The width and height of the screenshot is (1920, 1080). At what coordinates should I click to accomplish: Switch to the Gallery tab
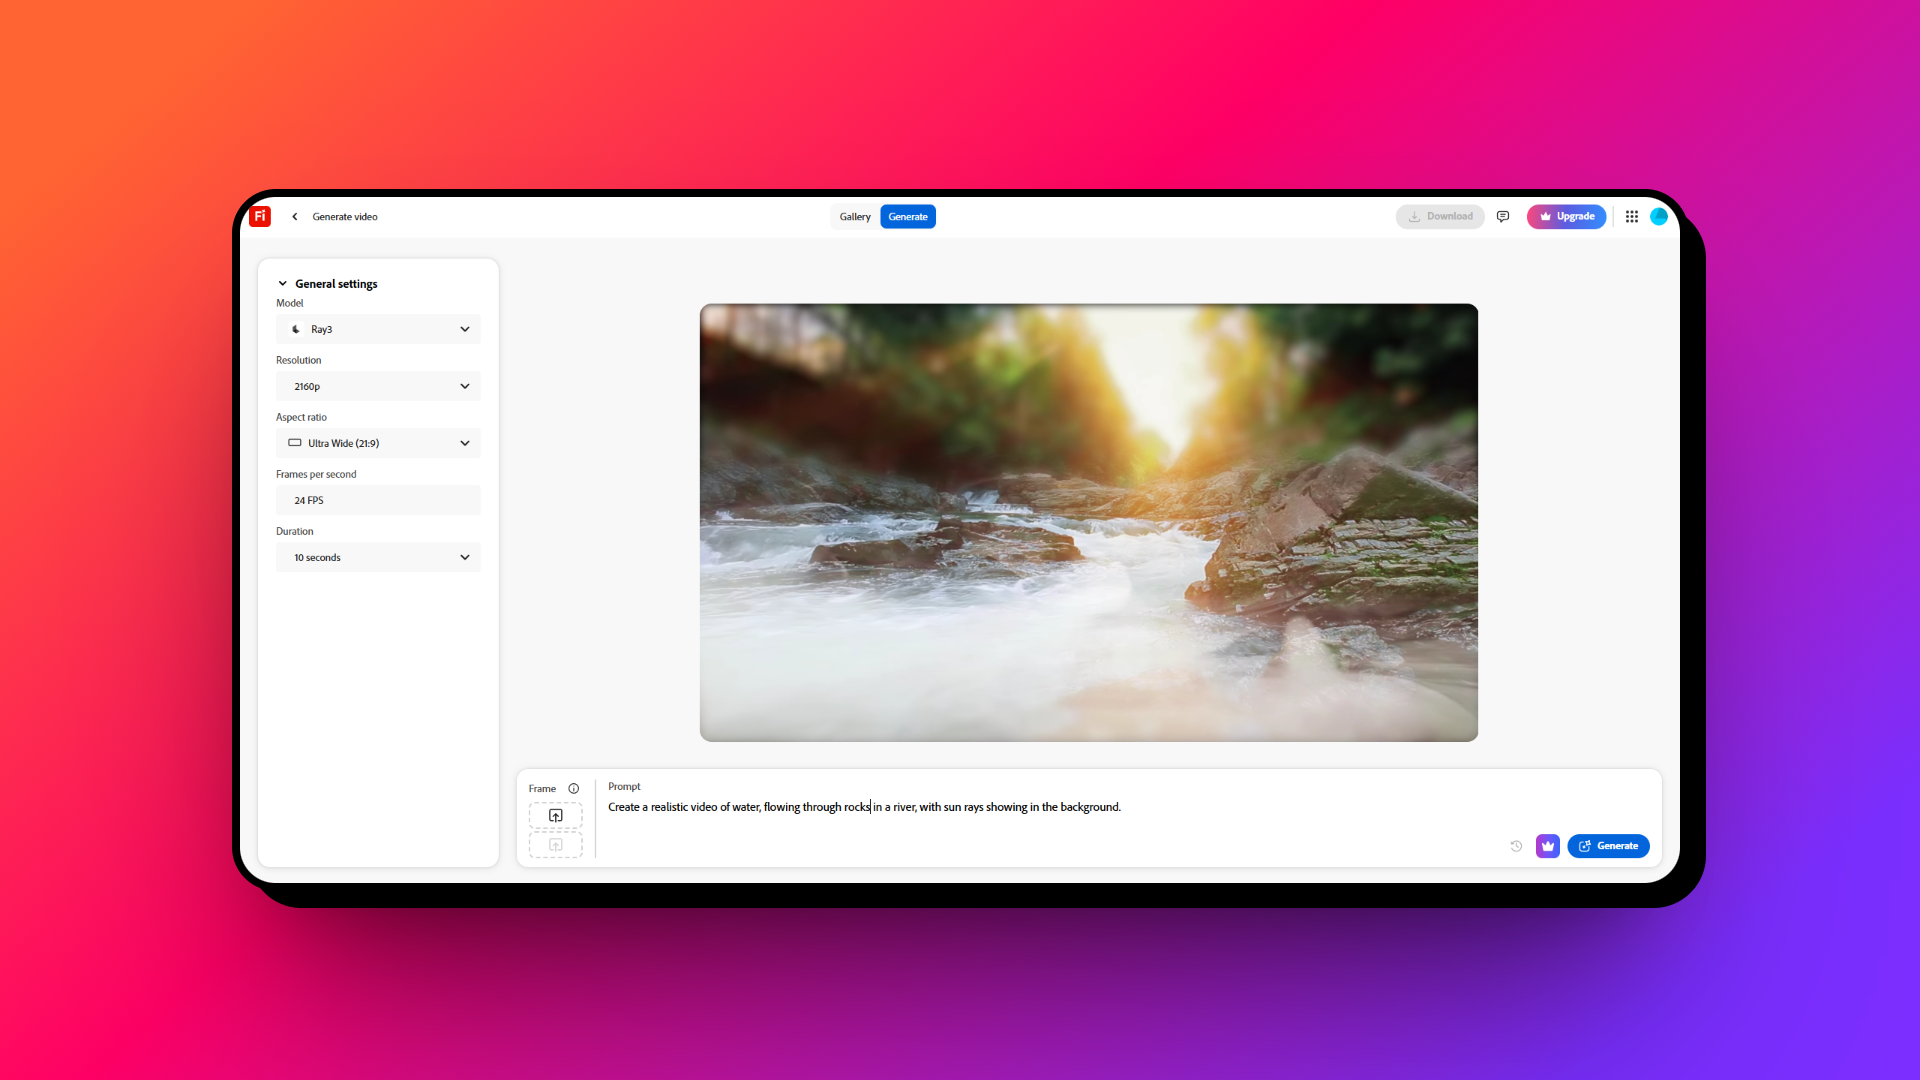[855, 217]
